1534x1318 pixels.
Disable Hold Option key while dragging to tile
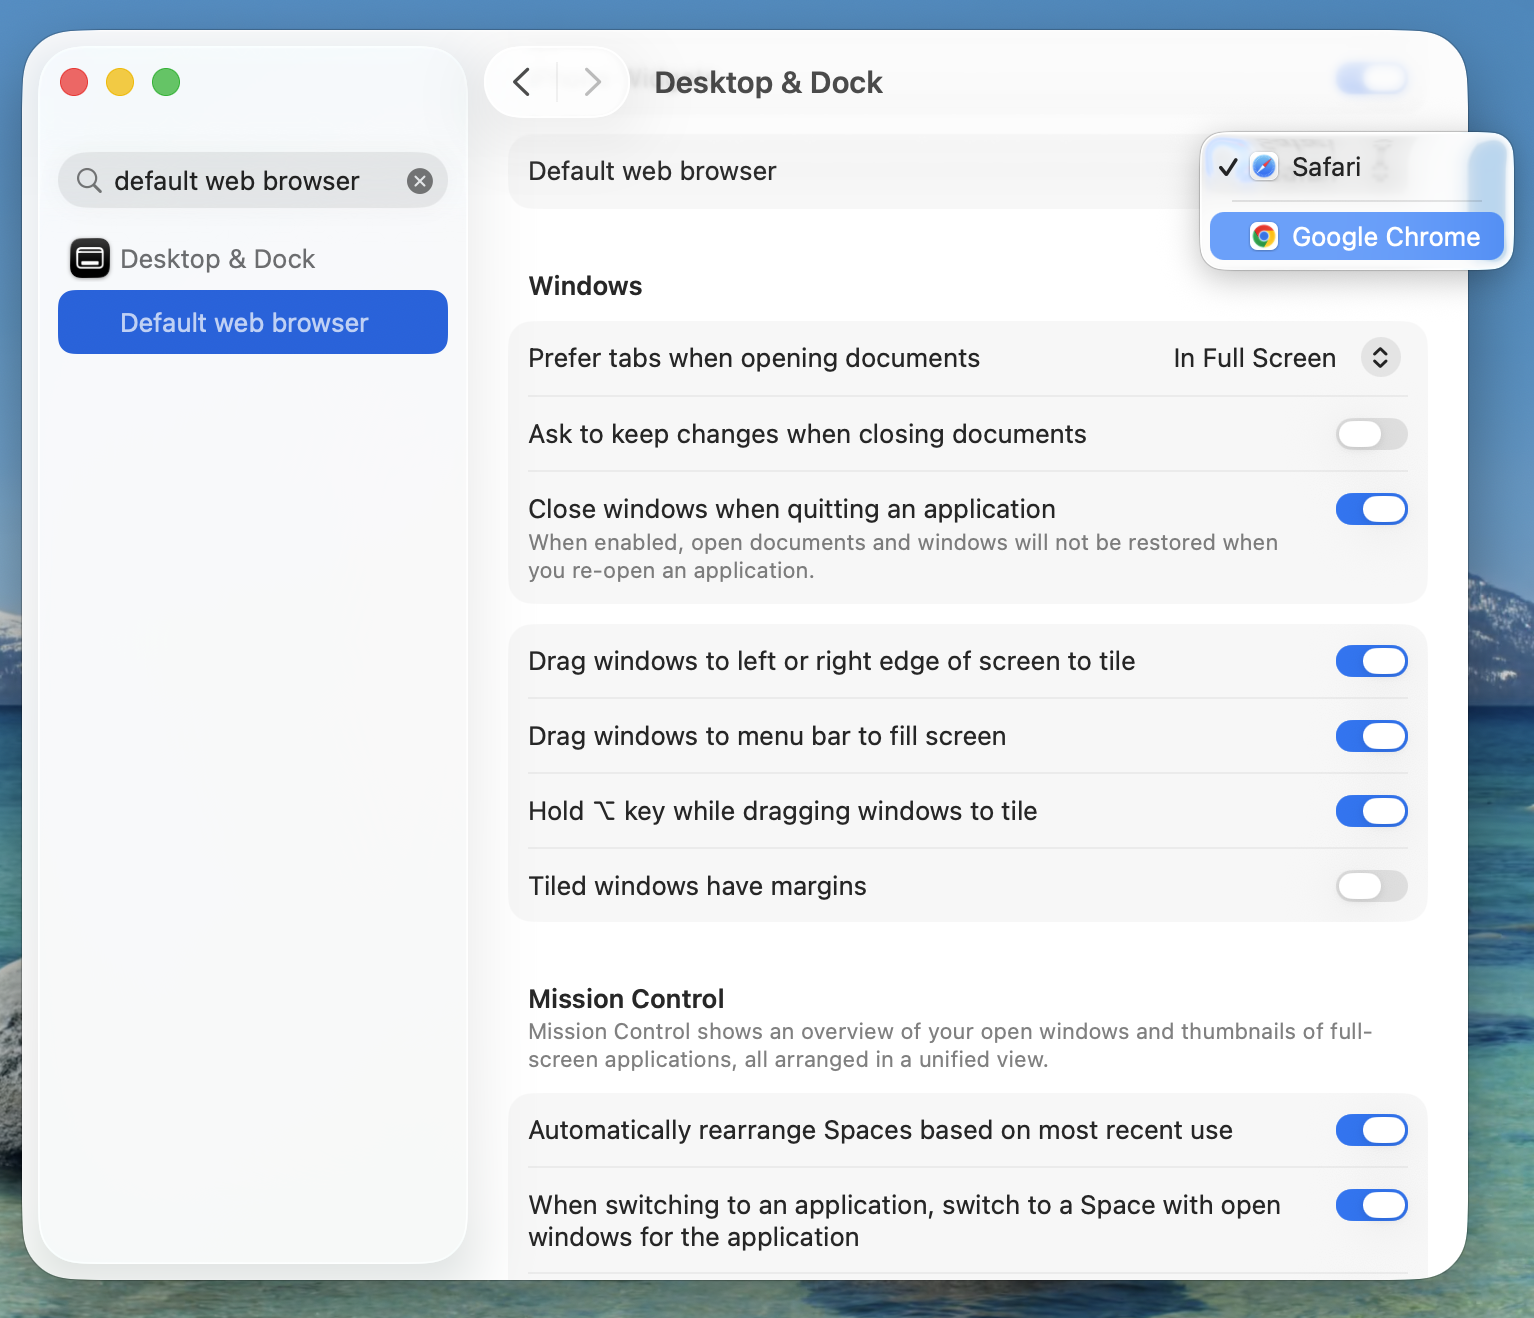coord(1371,811)
